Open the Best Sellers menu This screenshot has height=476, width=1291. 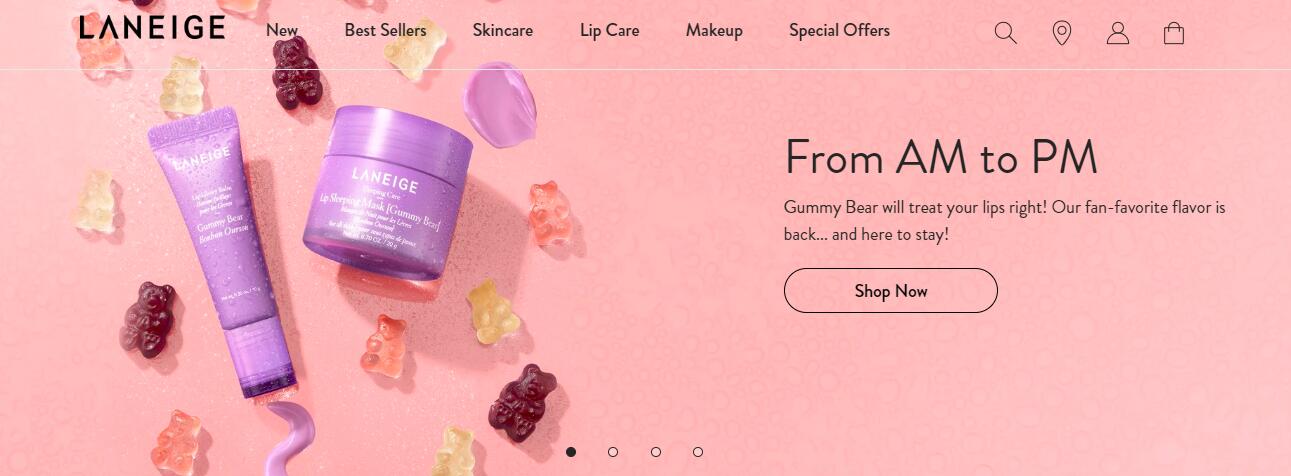click(385, 30)
